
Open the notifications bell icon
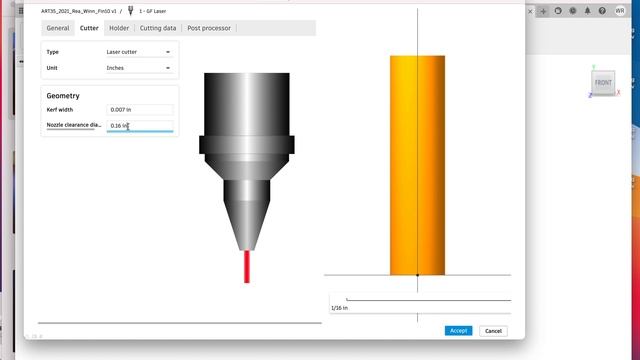pyautogui.click(x=587, y=11)
